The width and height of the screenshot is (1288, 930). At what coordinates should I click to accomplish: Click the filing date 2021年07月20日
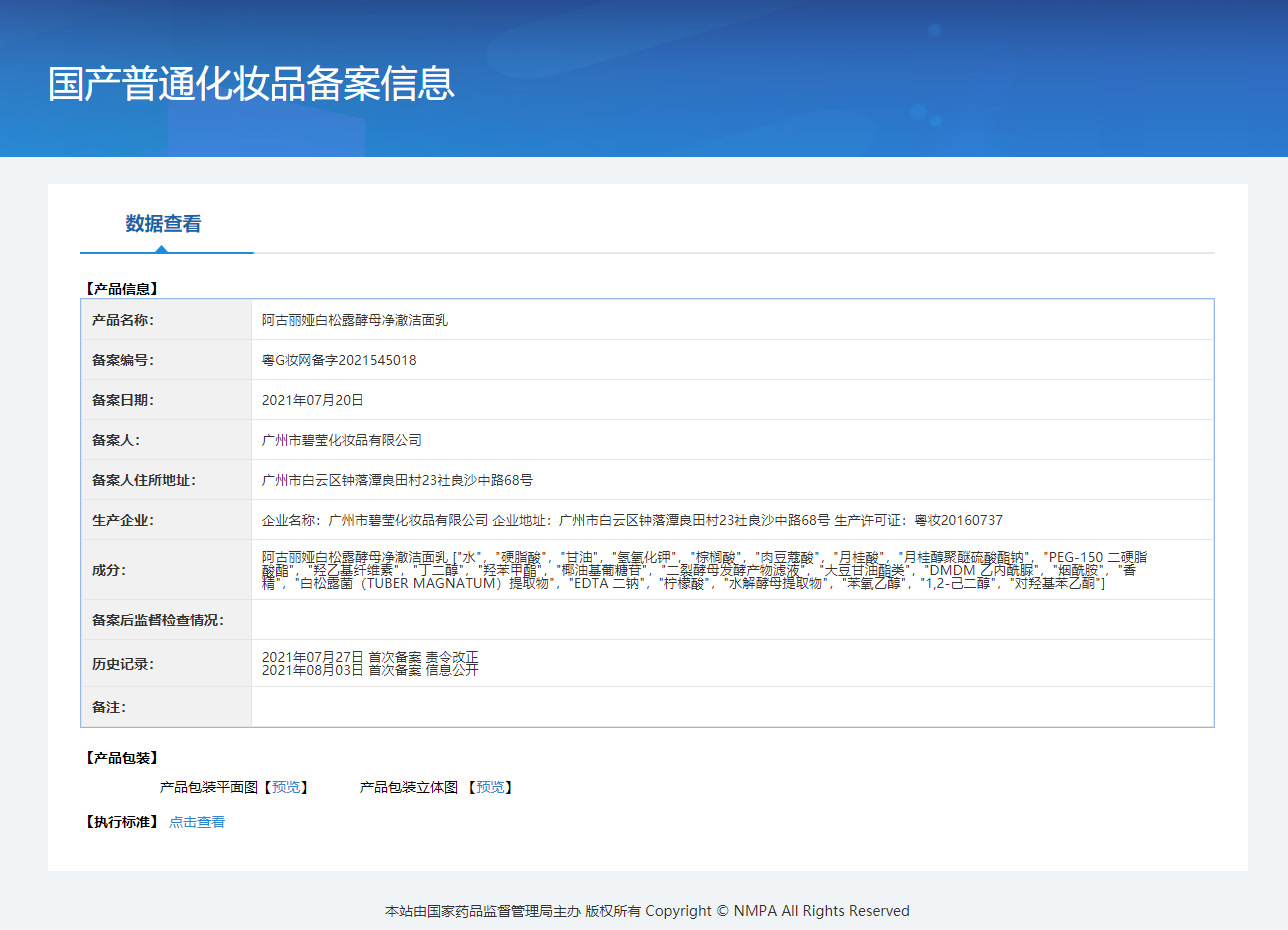click(312, 400)
